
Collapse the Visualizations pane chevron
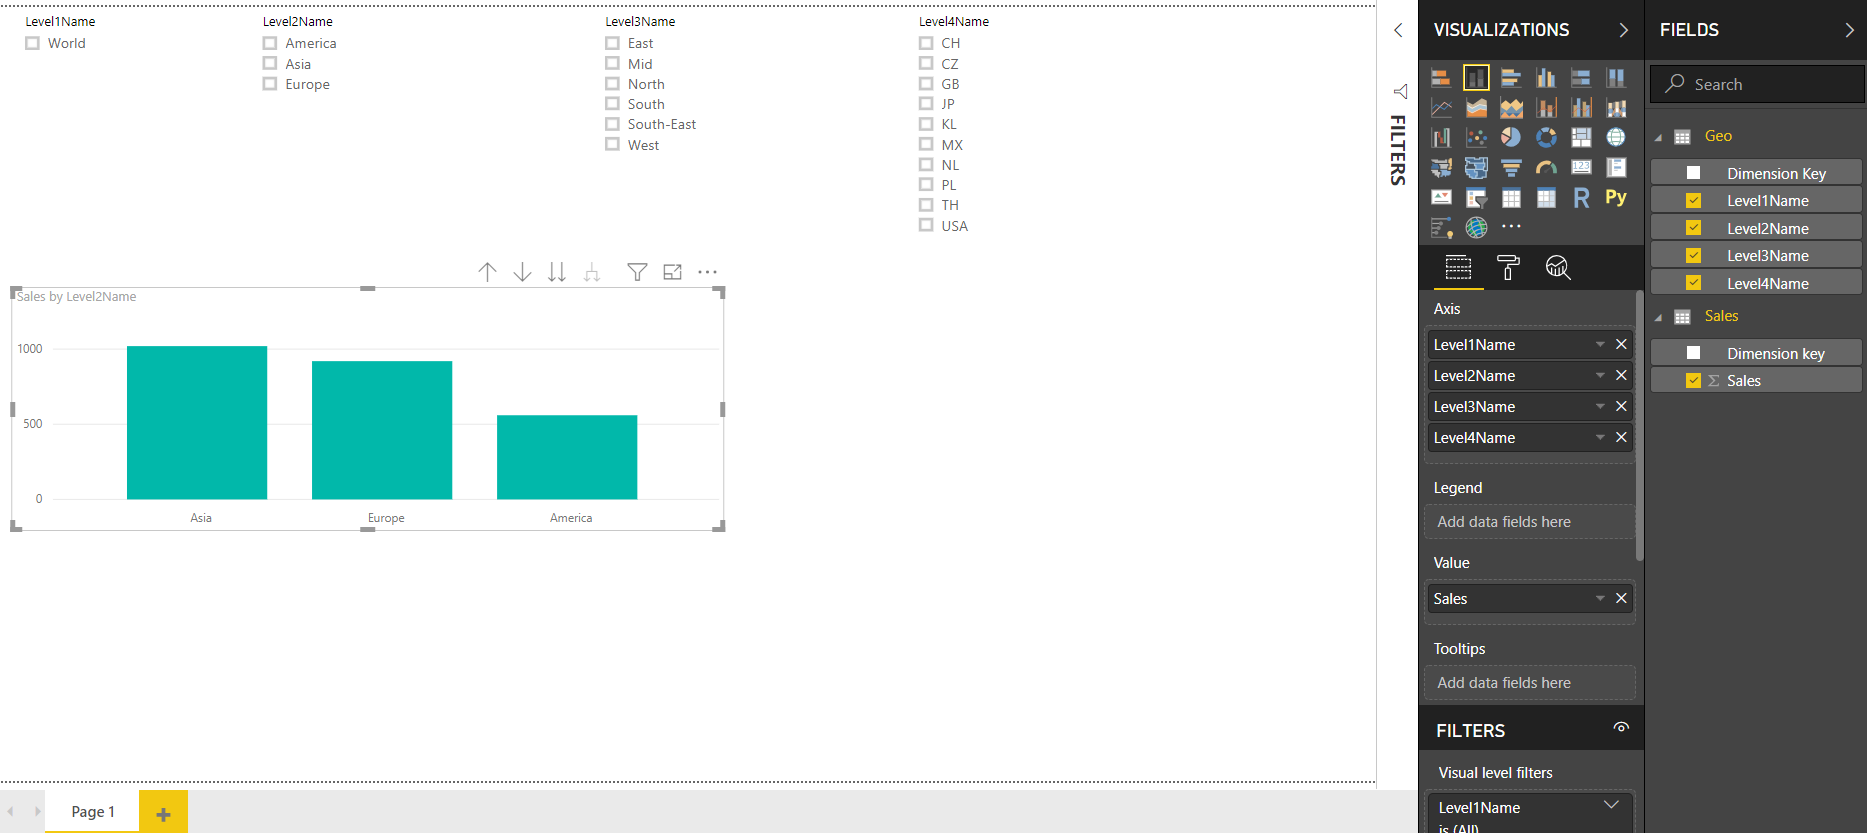(x=1623, y=30)
